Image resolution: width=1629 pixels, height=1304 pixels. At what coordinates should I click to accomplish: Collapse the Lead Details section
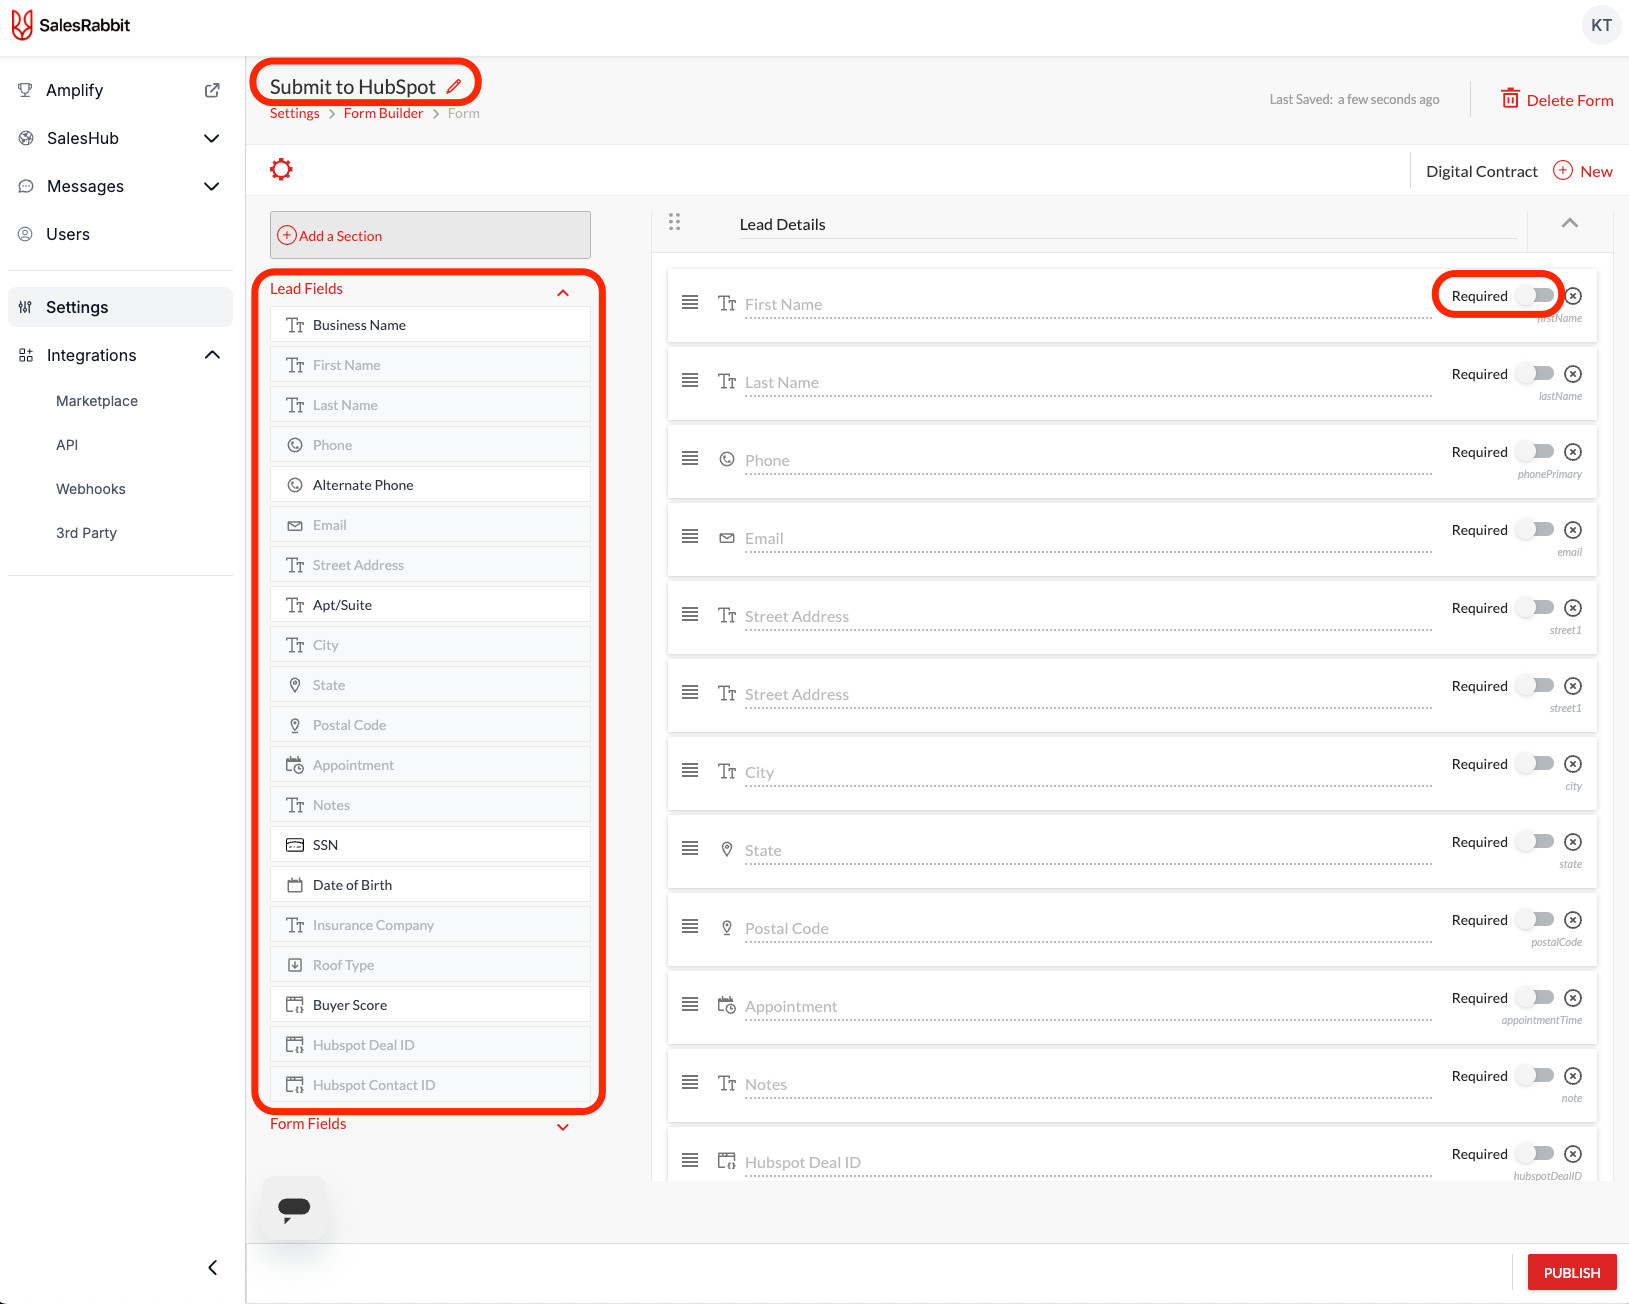(x=1570, y=223)
